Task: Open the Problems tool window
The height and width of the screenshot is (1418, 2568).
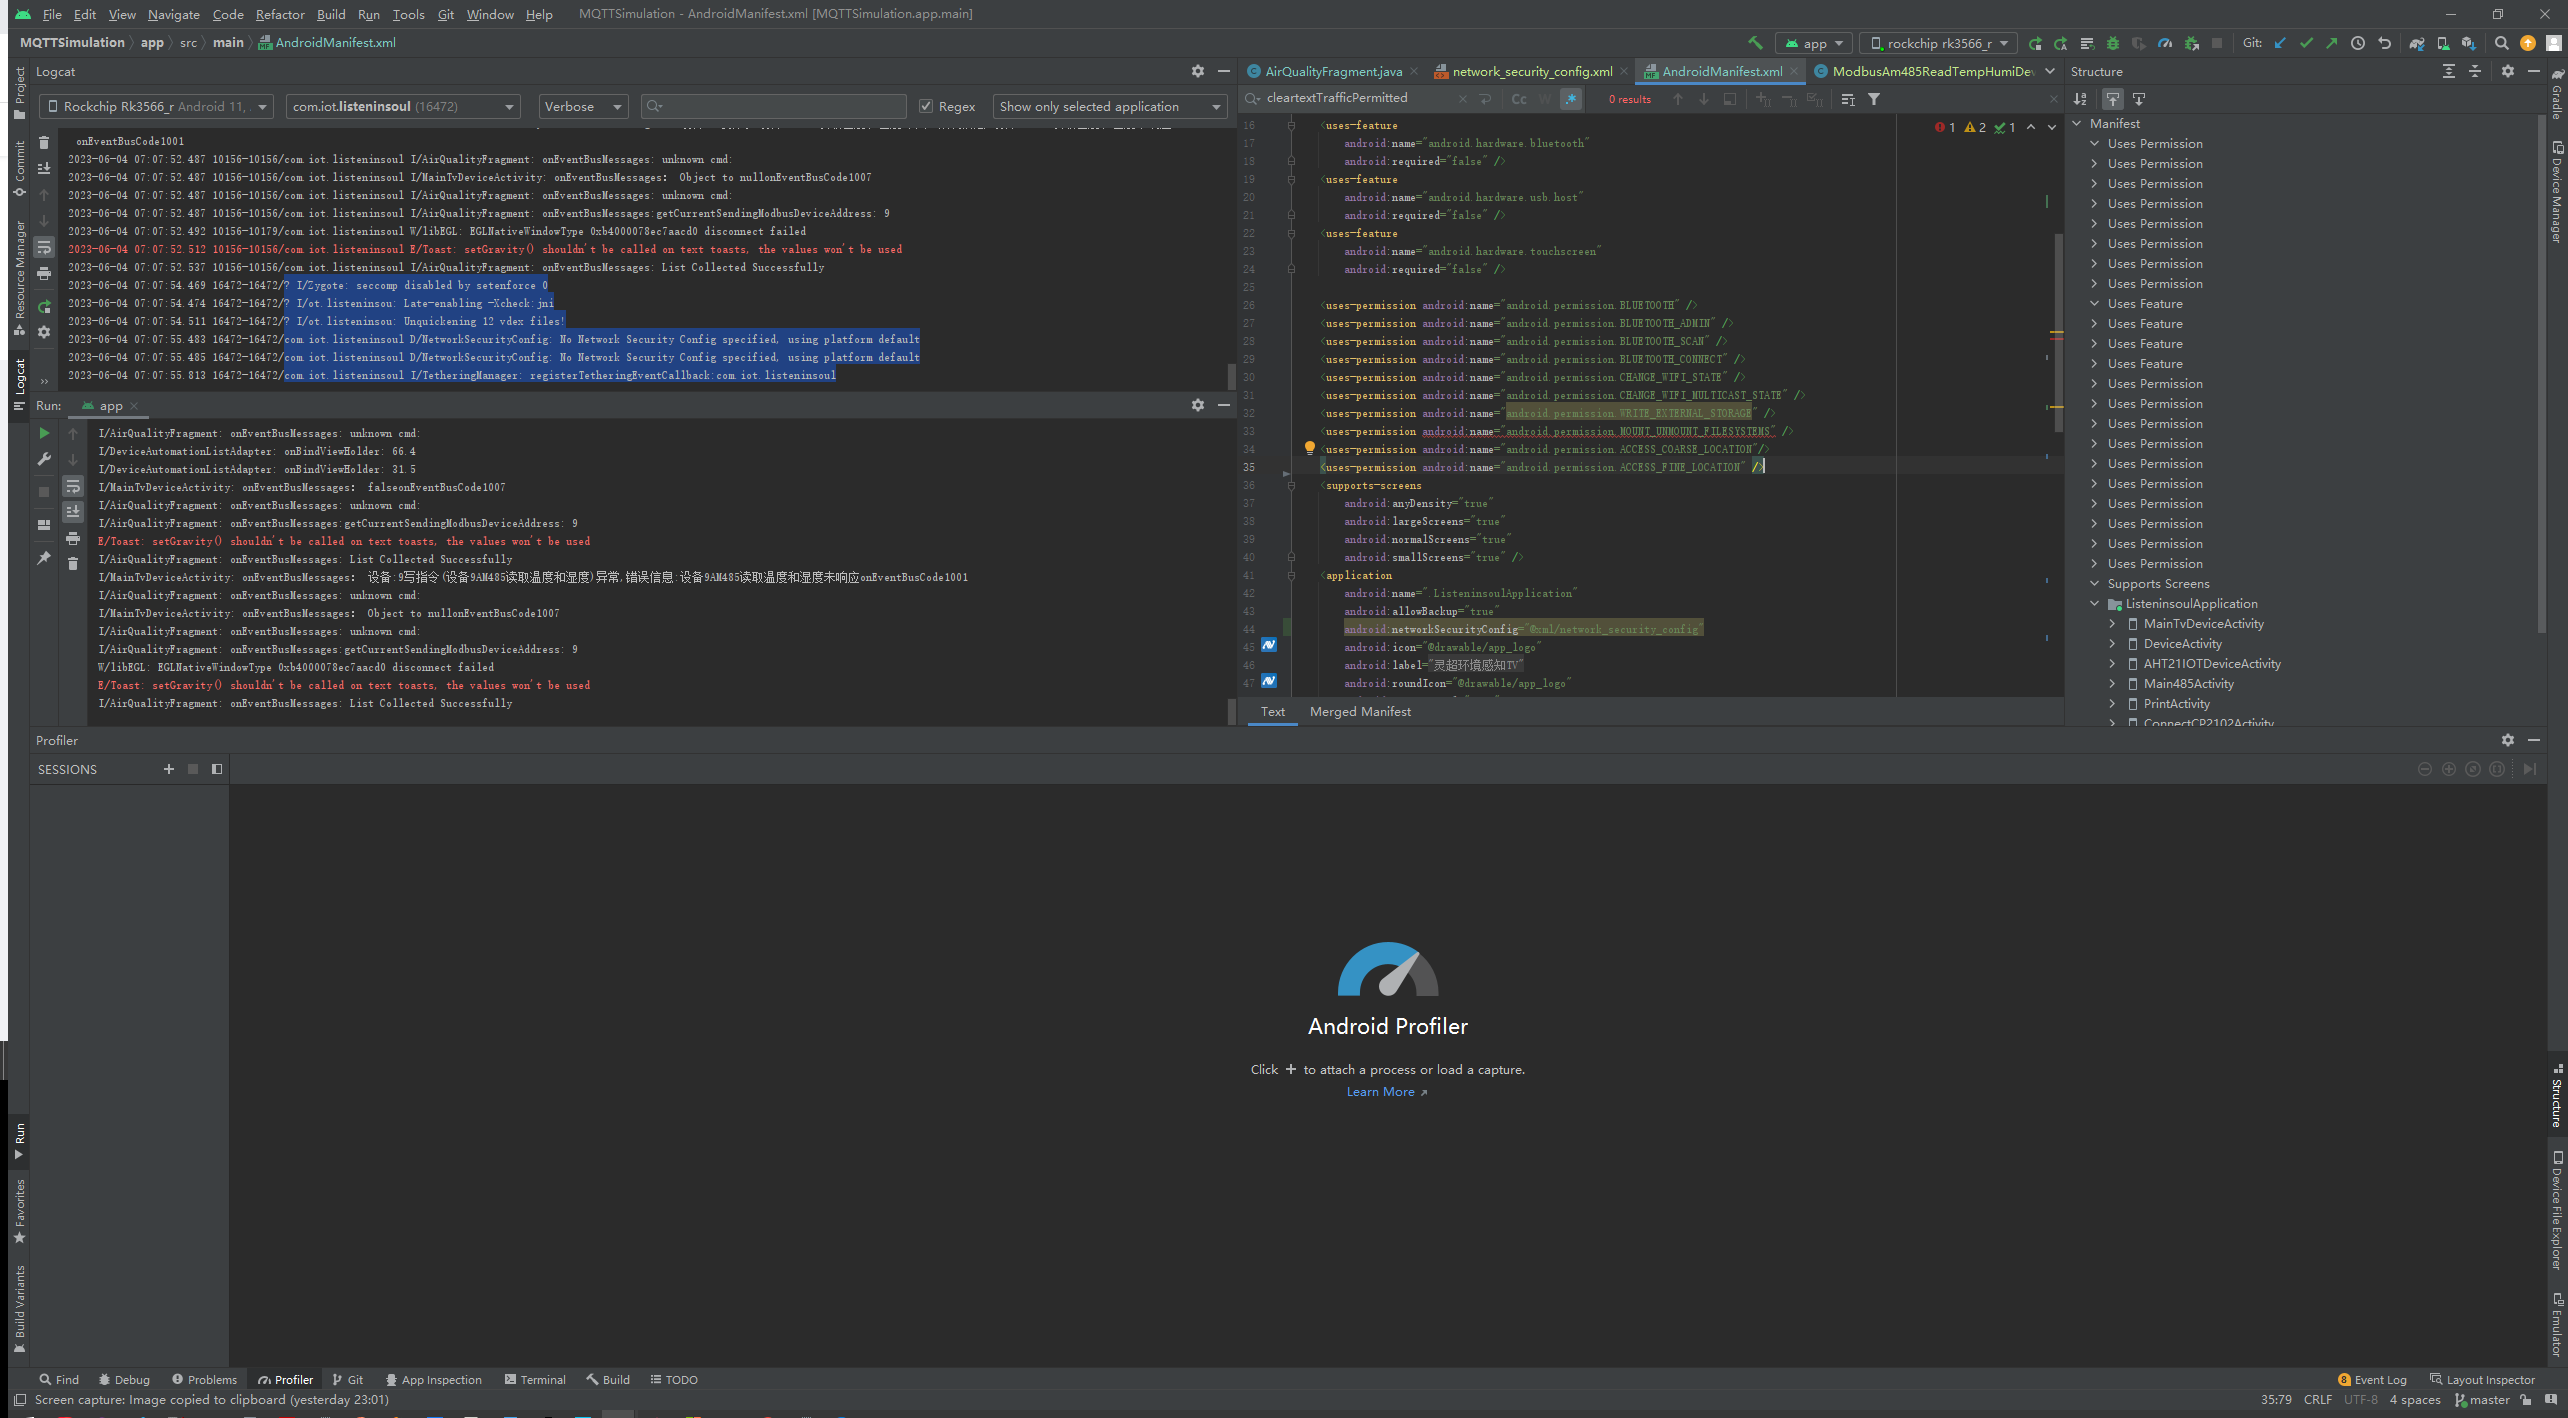Action: pos(204,1380)
